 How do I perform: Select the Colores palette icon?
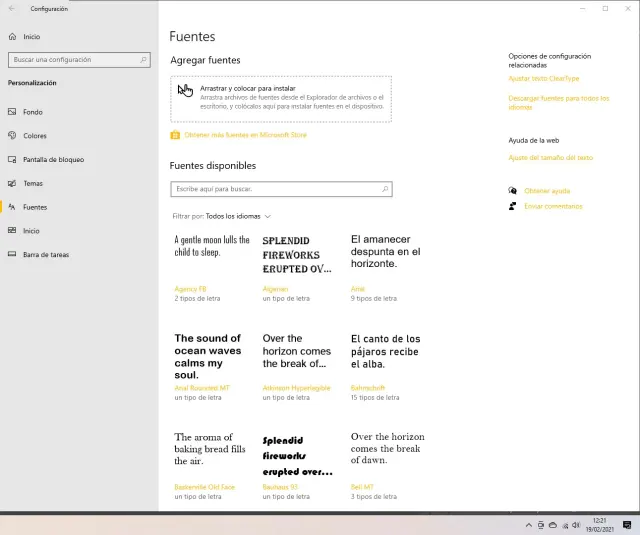coord(12,136)
